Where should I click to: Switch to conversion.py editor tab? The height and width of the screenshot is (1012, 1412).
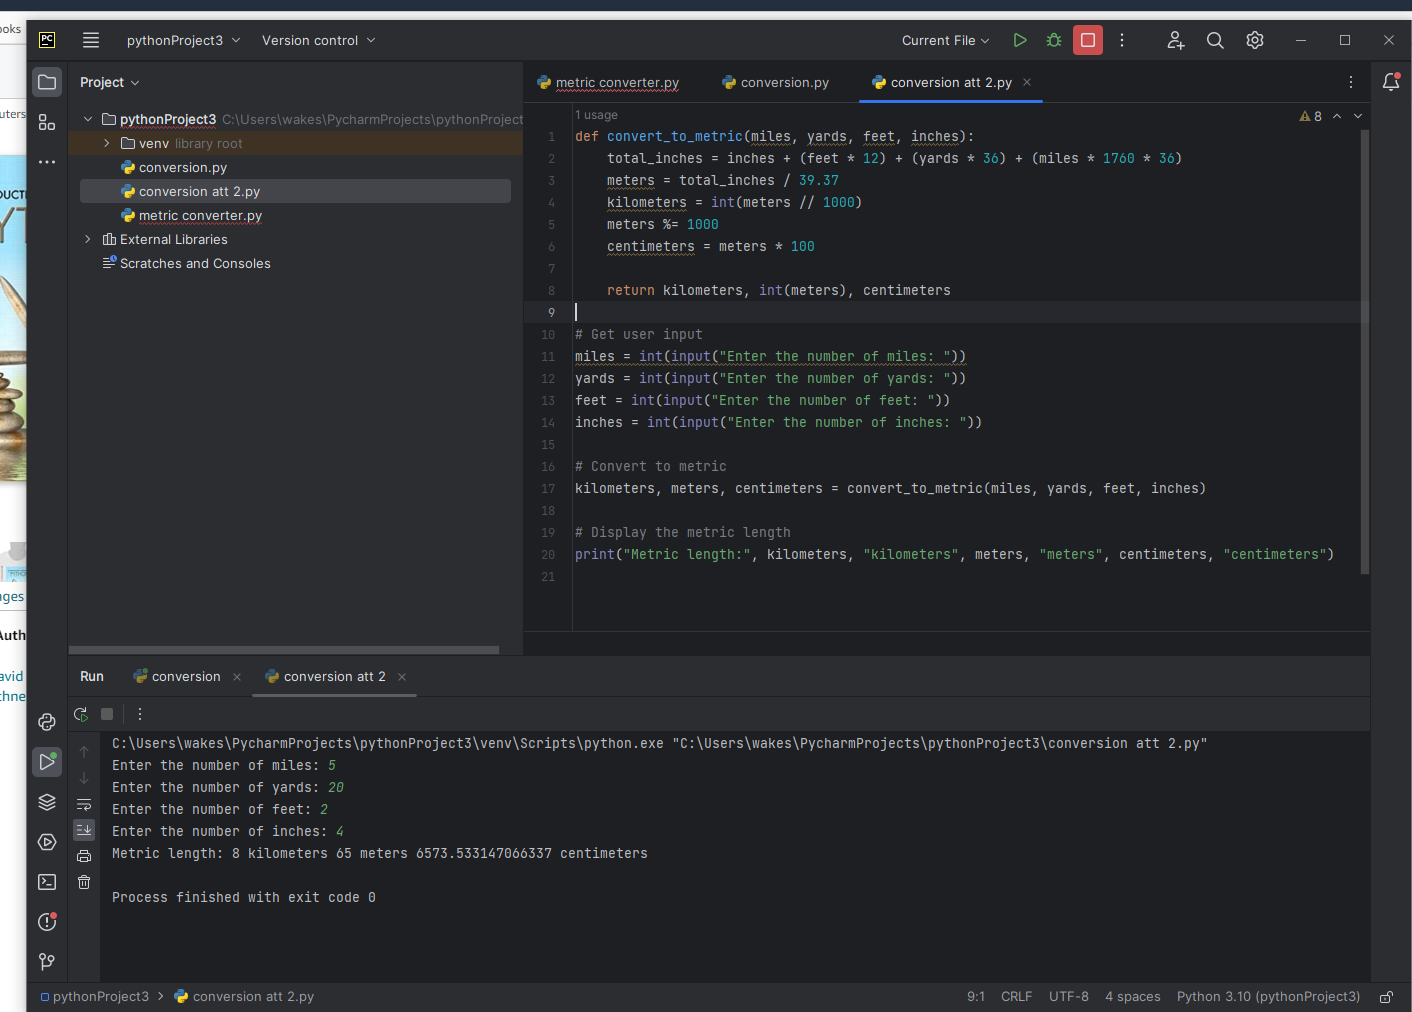click(x=775, y=82)
